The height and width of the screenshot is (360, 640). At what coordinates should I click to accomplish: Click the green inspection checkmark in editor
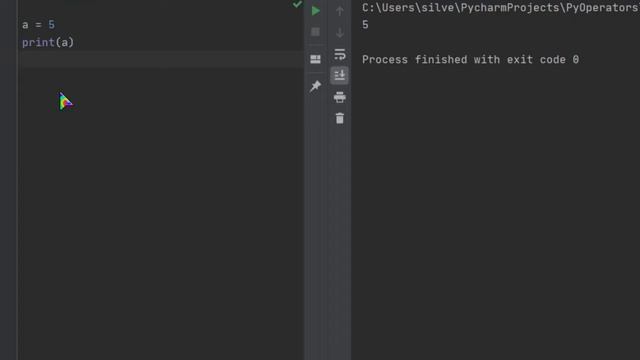pos(298,4)
